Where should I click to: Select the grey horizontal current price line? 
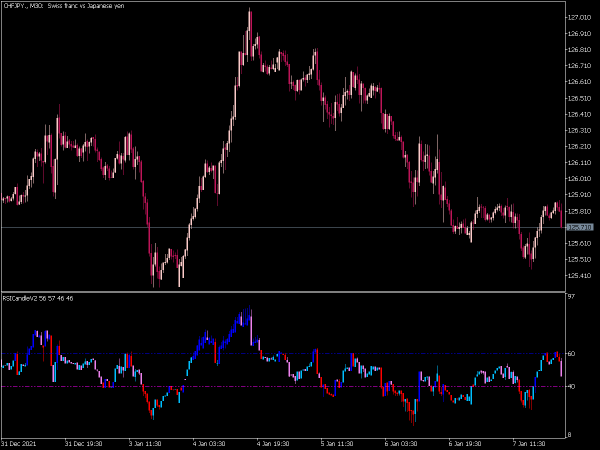pos(283,227)
